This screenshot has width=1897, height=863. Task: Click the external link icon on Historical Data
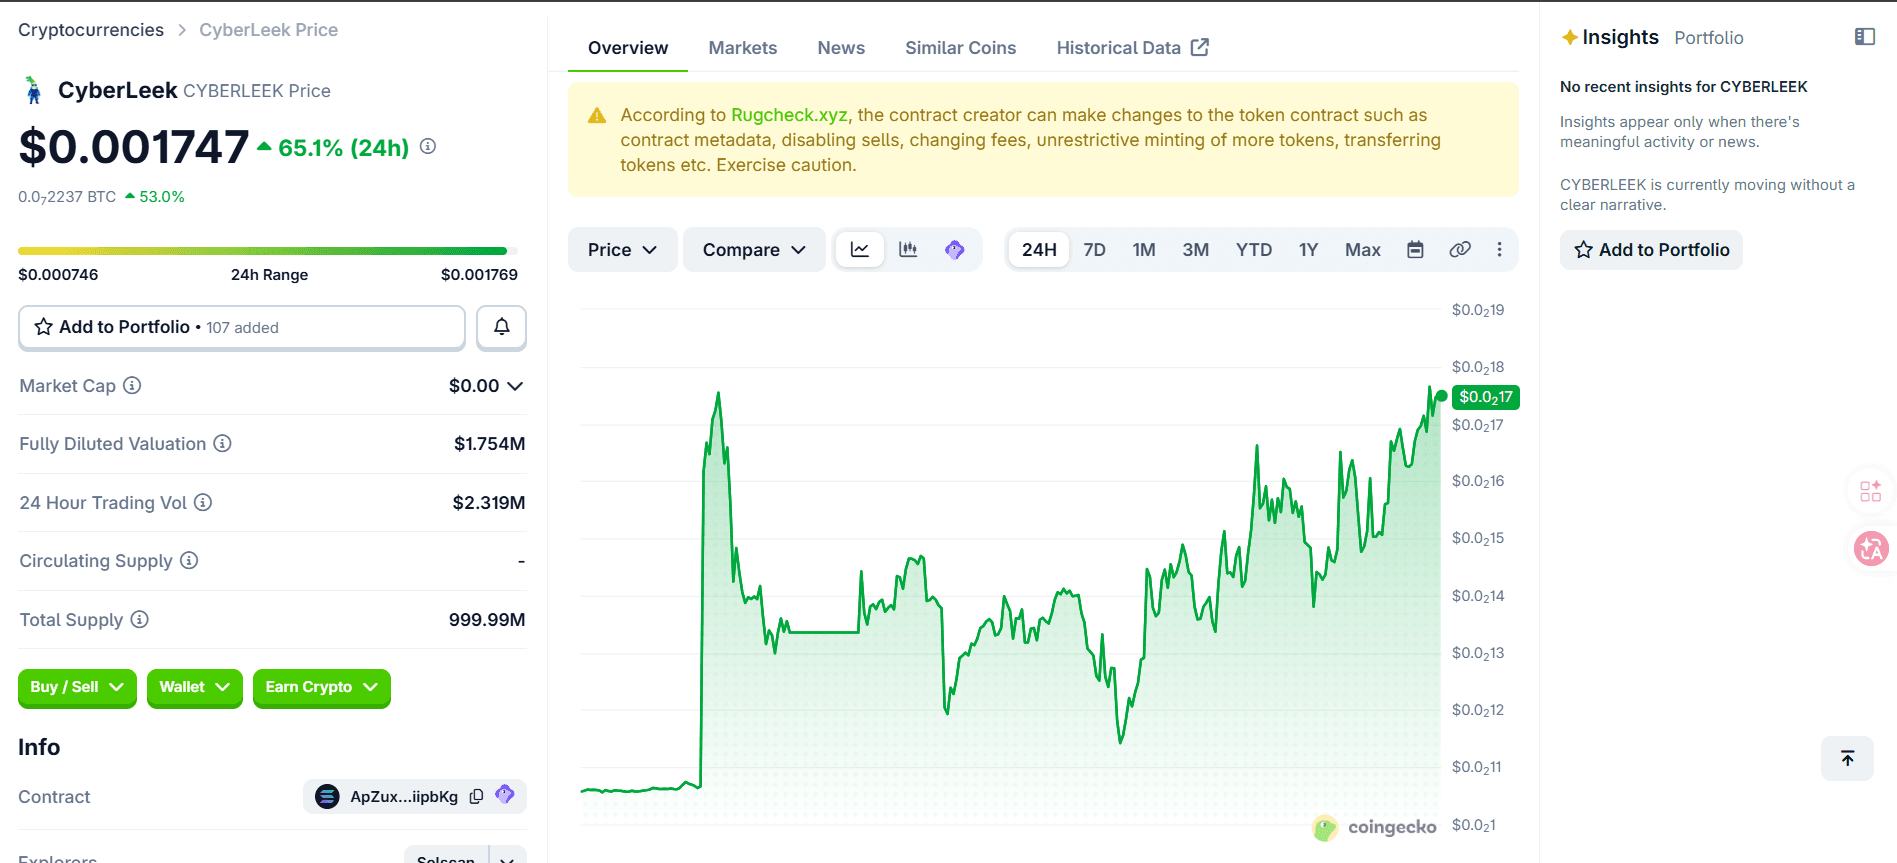tap(1200, 47)
